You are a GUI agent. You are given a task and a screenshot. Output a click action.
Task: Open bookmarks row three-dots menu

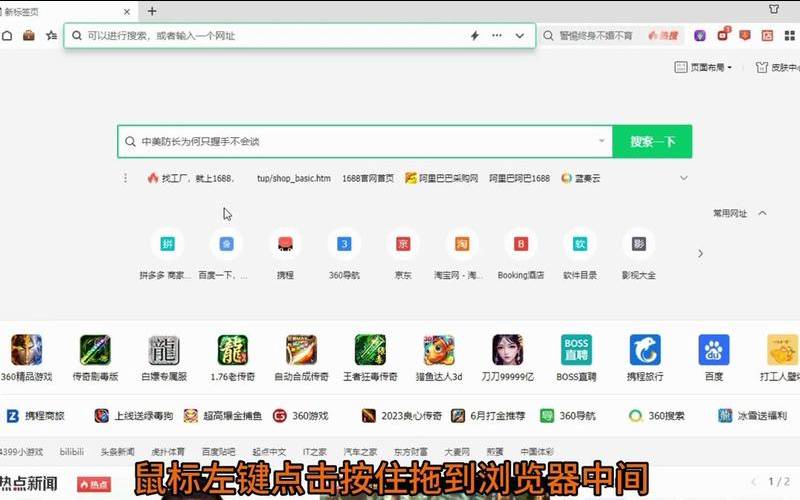coord(126,178)
